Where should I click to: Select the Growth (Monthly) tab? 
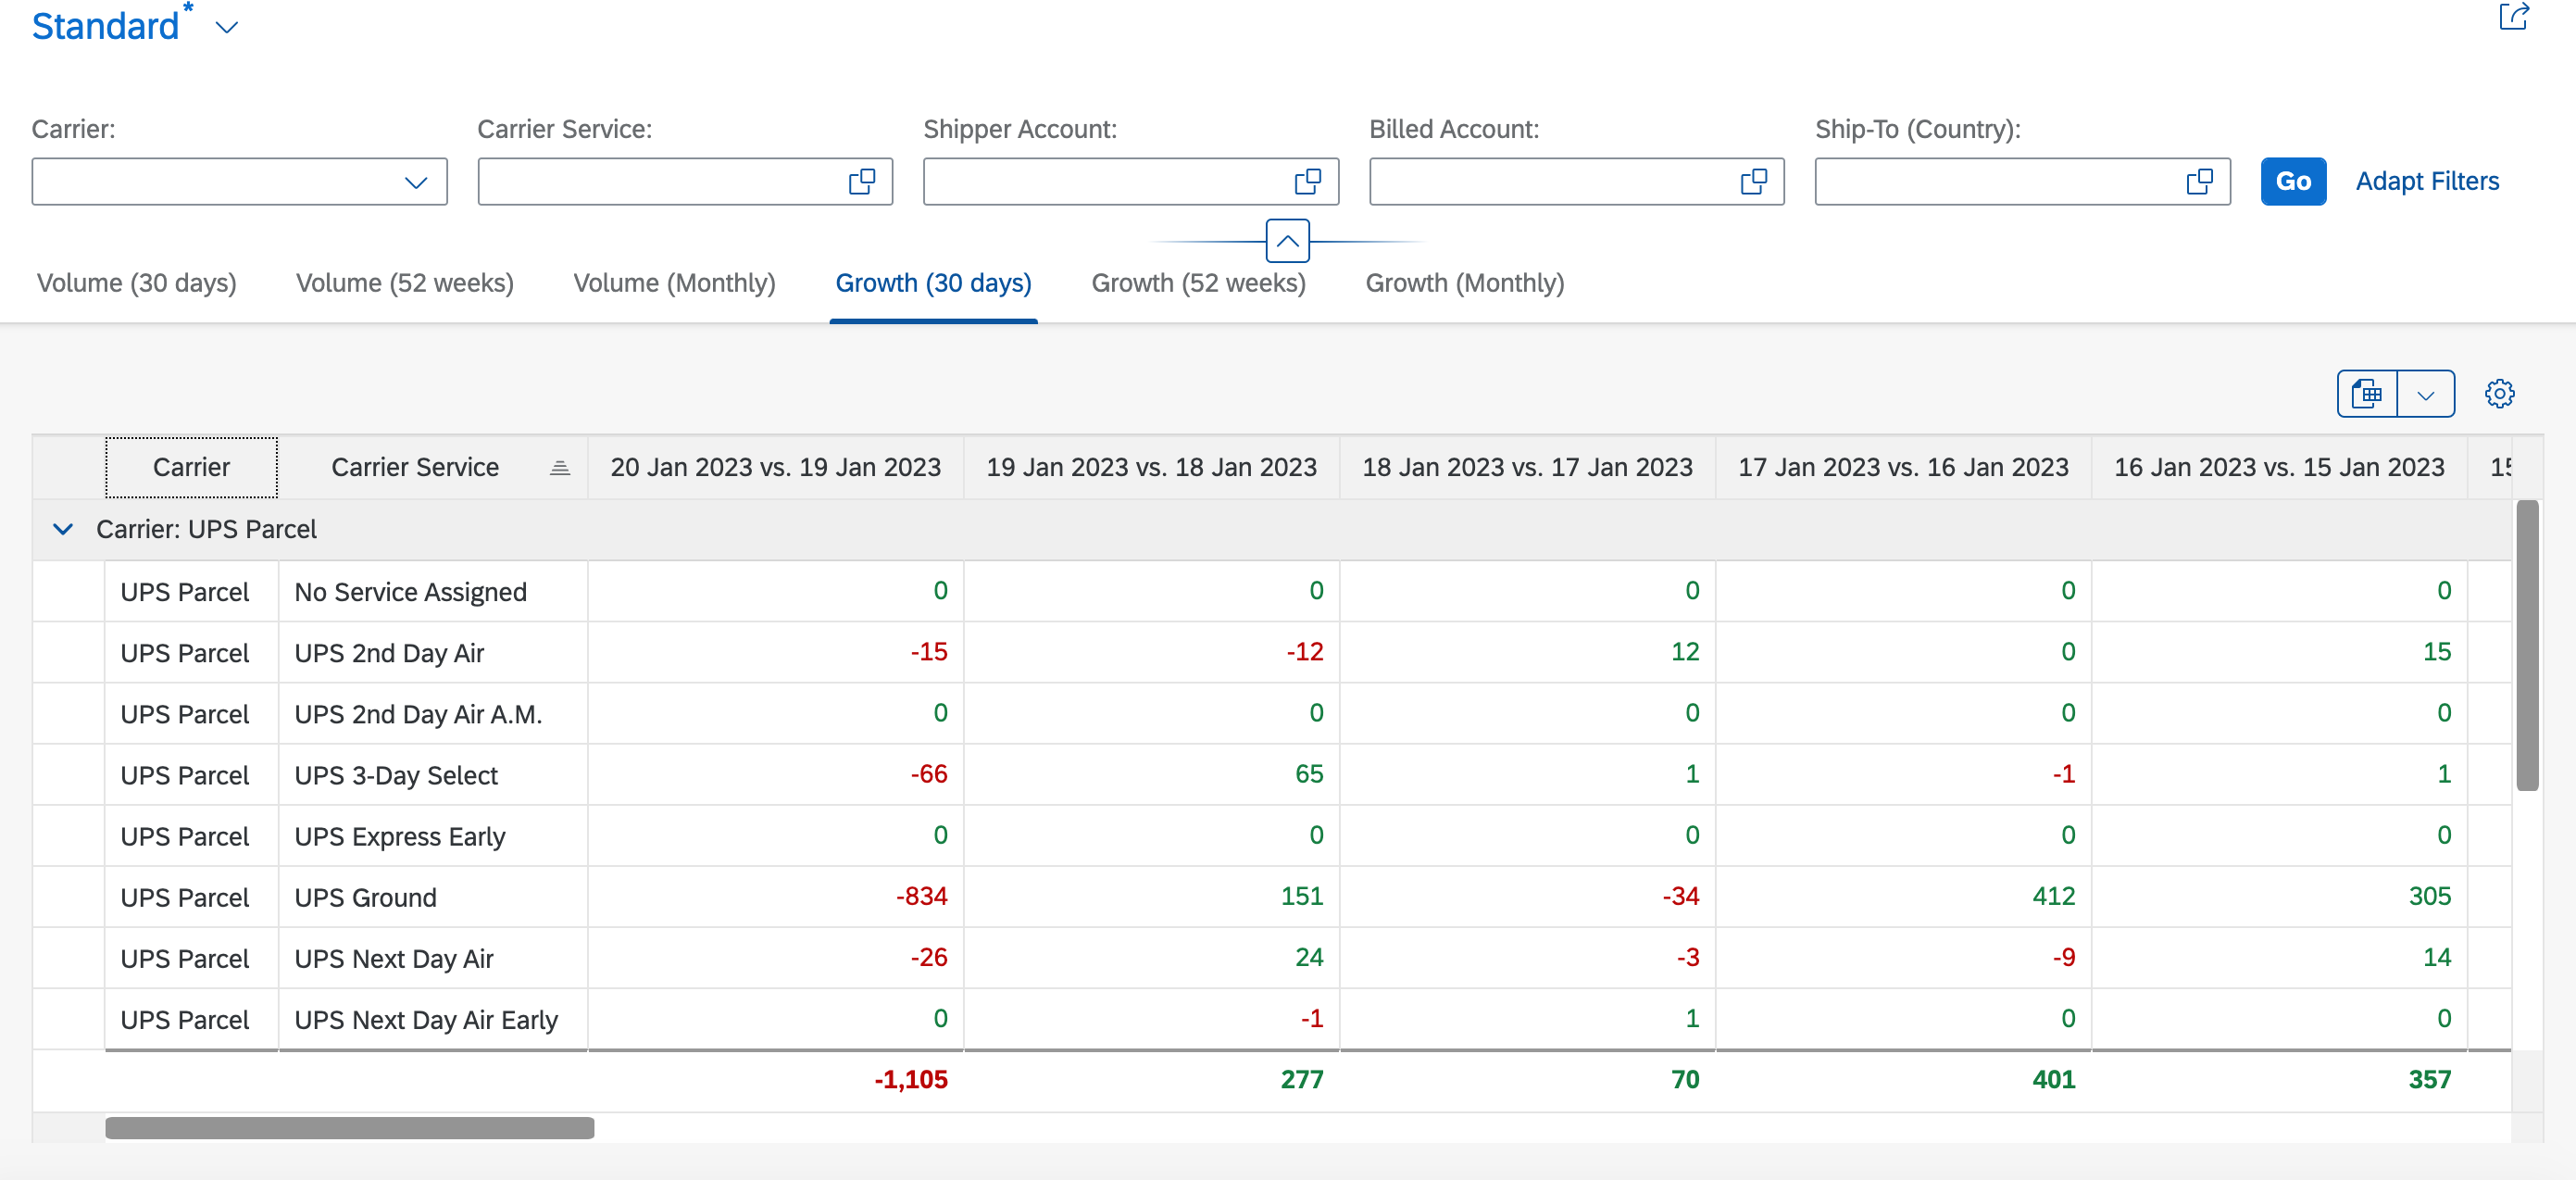click(x=1465, y=283)
